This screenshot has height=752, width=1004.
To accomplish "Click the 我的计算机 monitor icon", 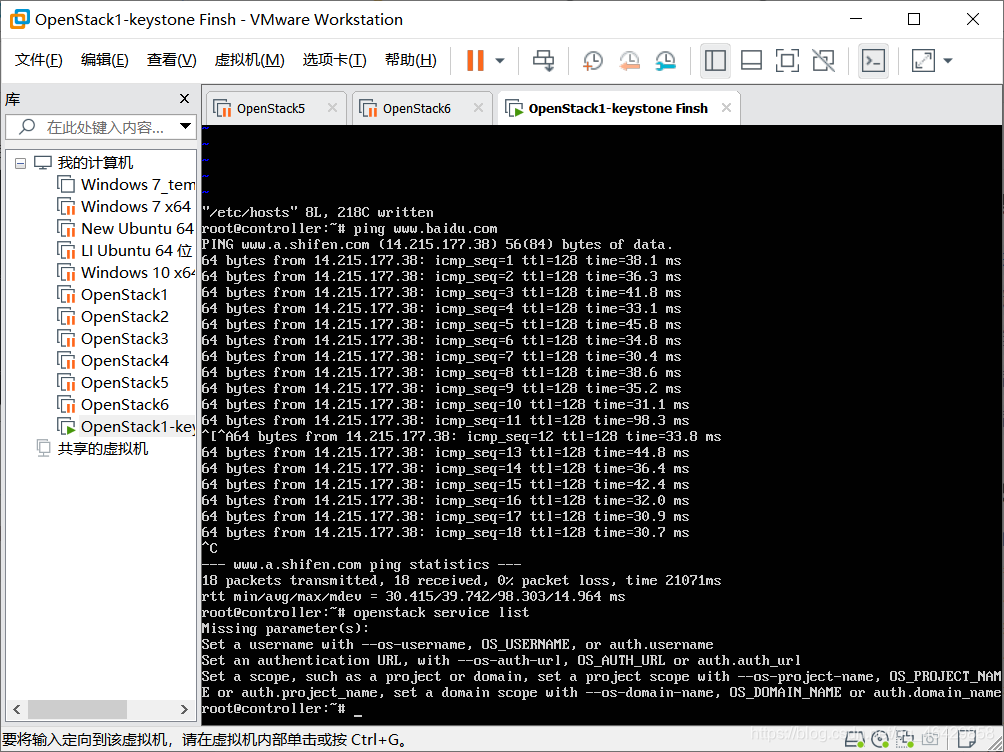I will coord(43,163).
